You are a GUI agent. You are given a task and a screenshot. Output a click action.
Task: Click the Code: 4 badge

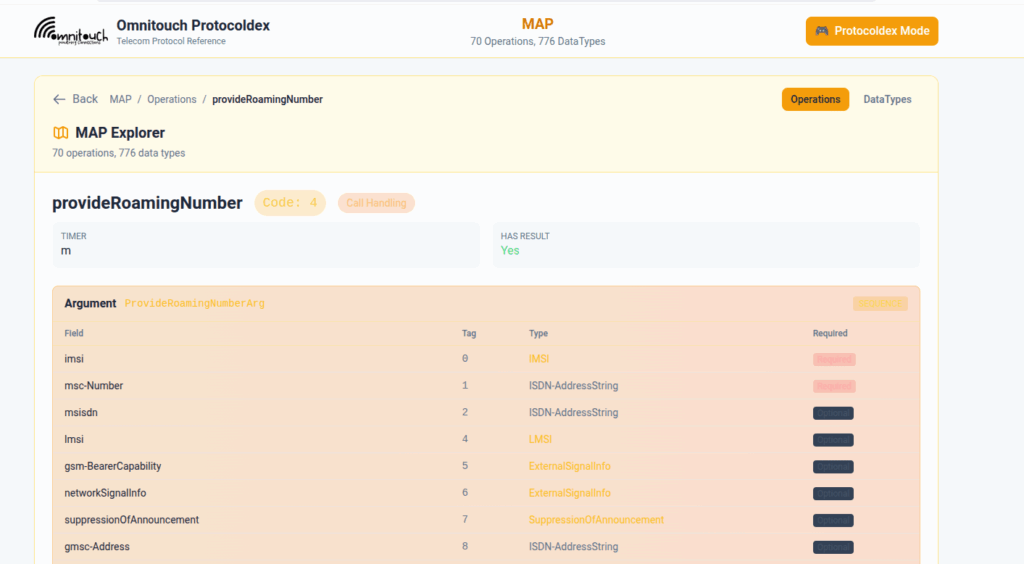(290, 203)
